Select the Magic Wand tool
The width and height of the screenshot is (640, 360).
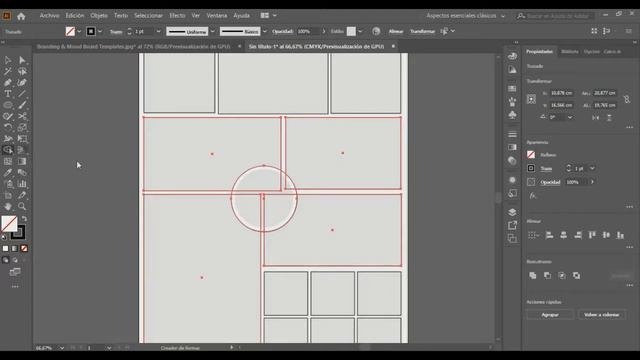click(x=8, y=71)
